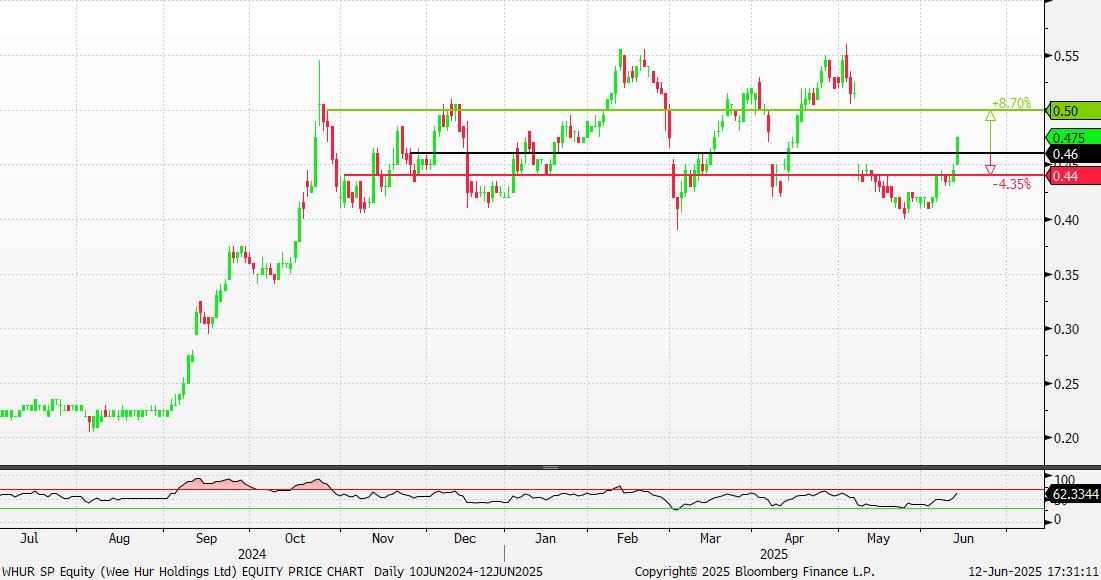The width and height of the screenshot is (1101, 580).
Task: Click the green 0.50 resistance price tag
Action: (1074, 111)
